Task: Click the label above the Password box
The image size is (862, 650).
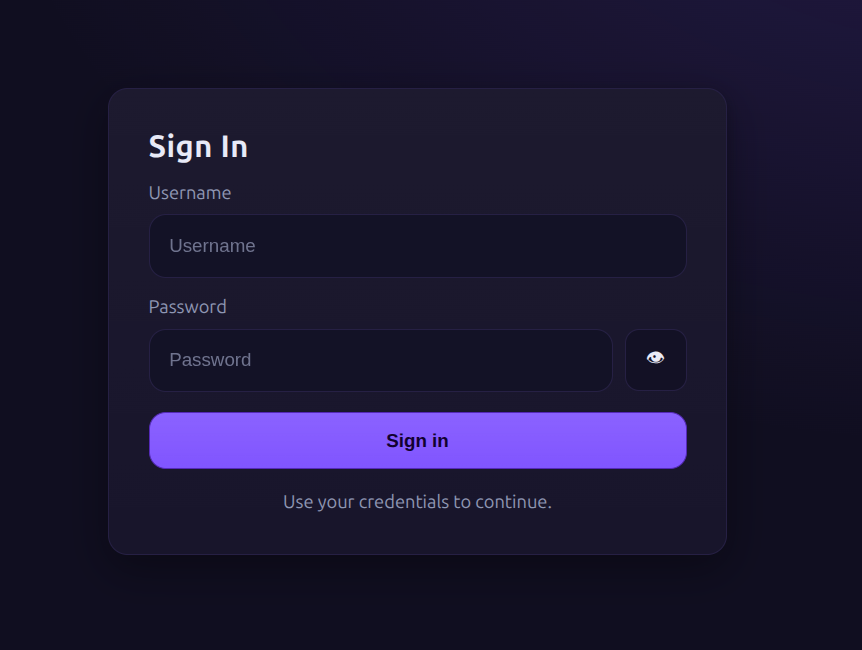Action: [188, 307]
